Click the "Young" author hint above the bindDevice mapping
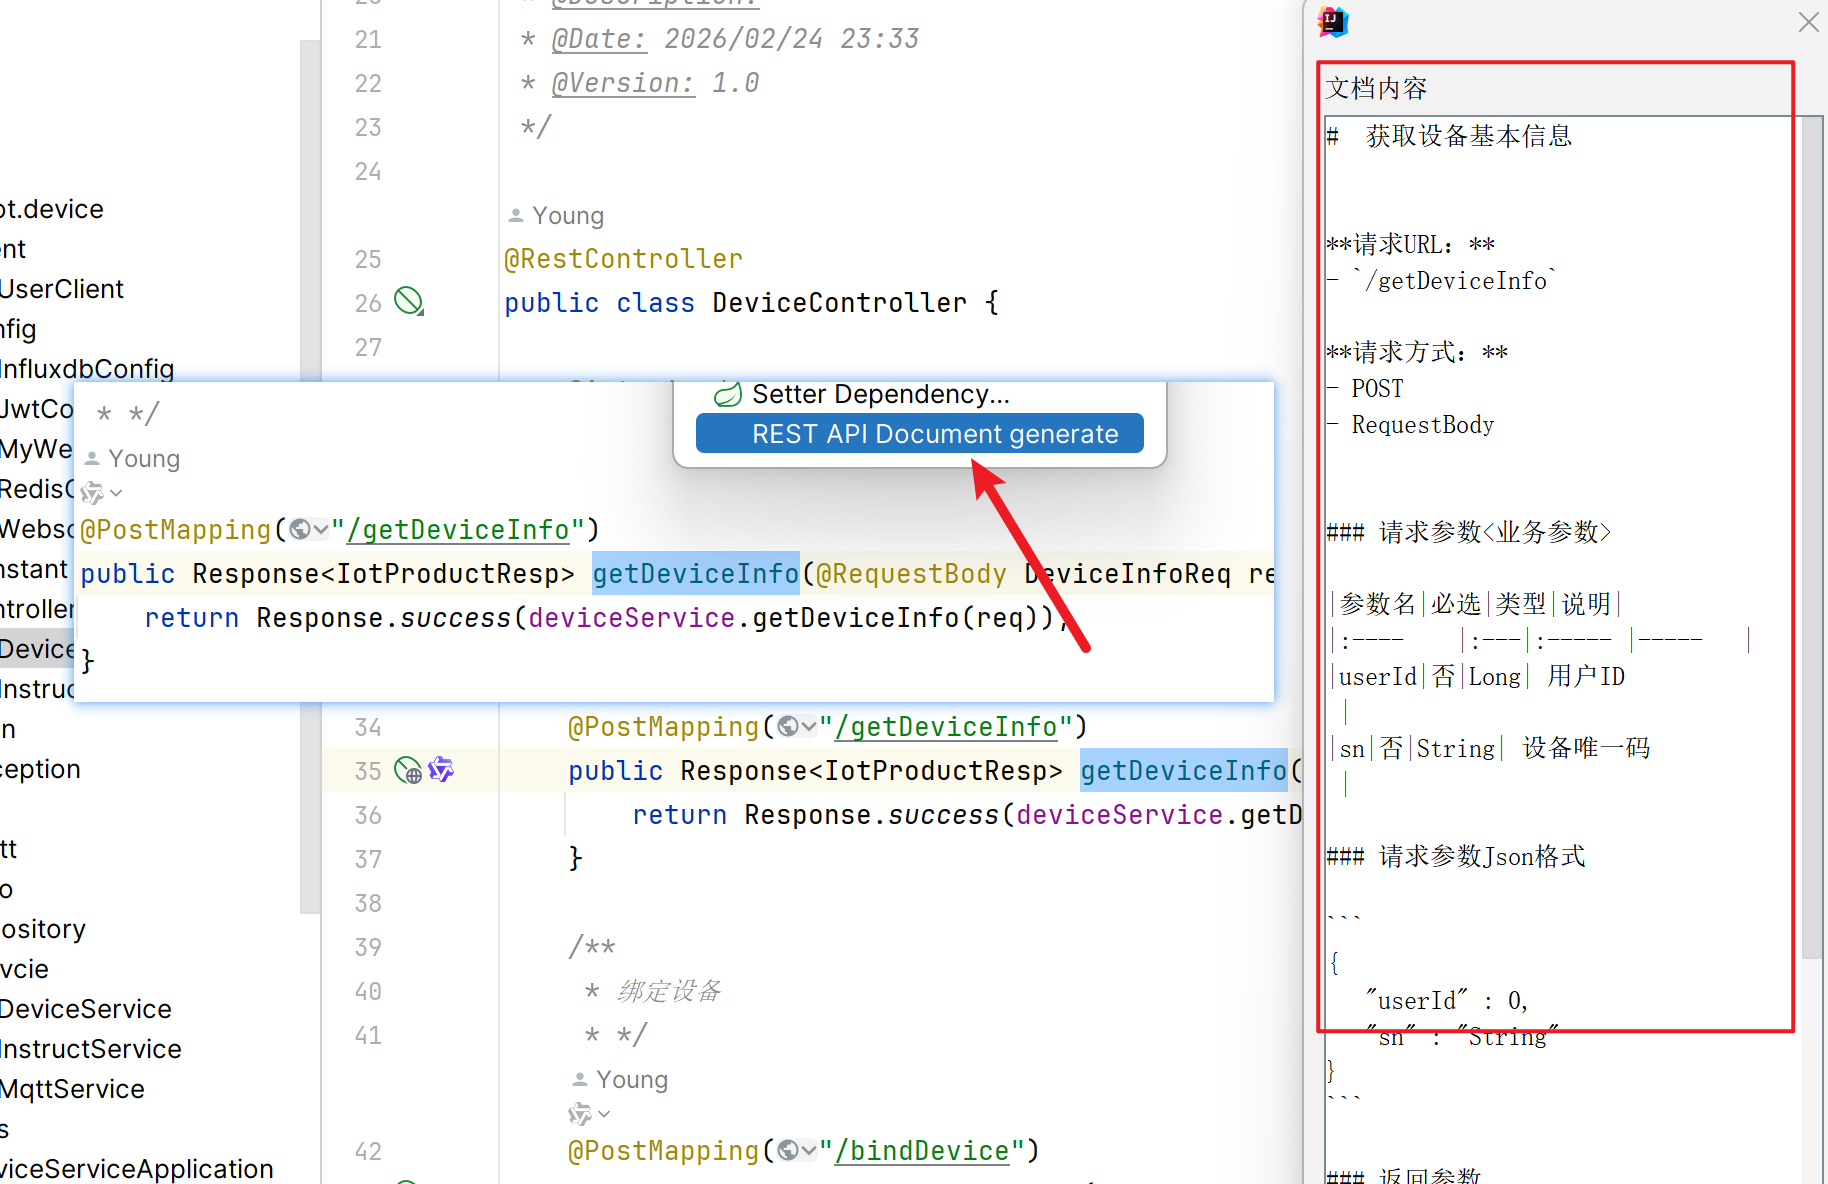 coord(632,1079)
